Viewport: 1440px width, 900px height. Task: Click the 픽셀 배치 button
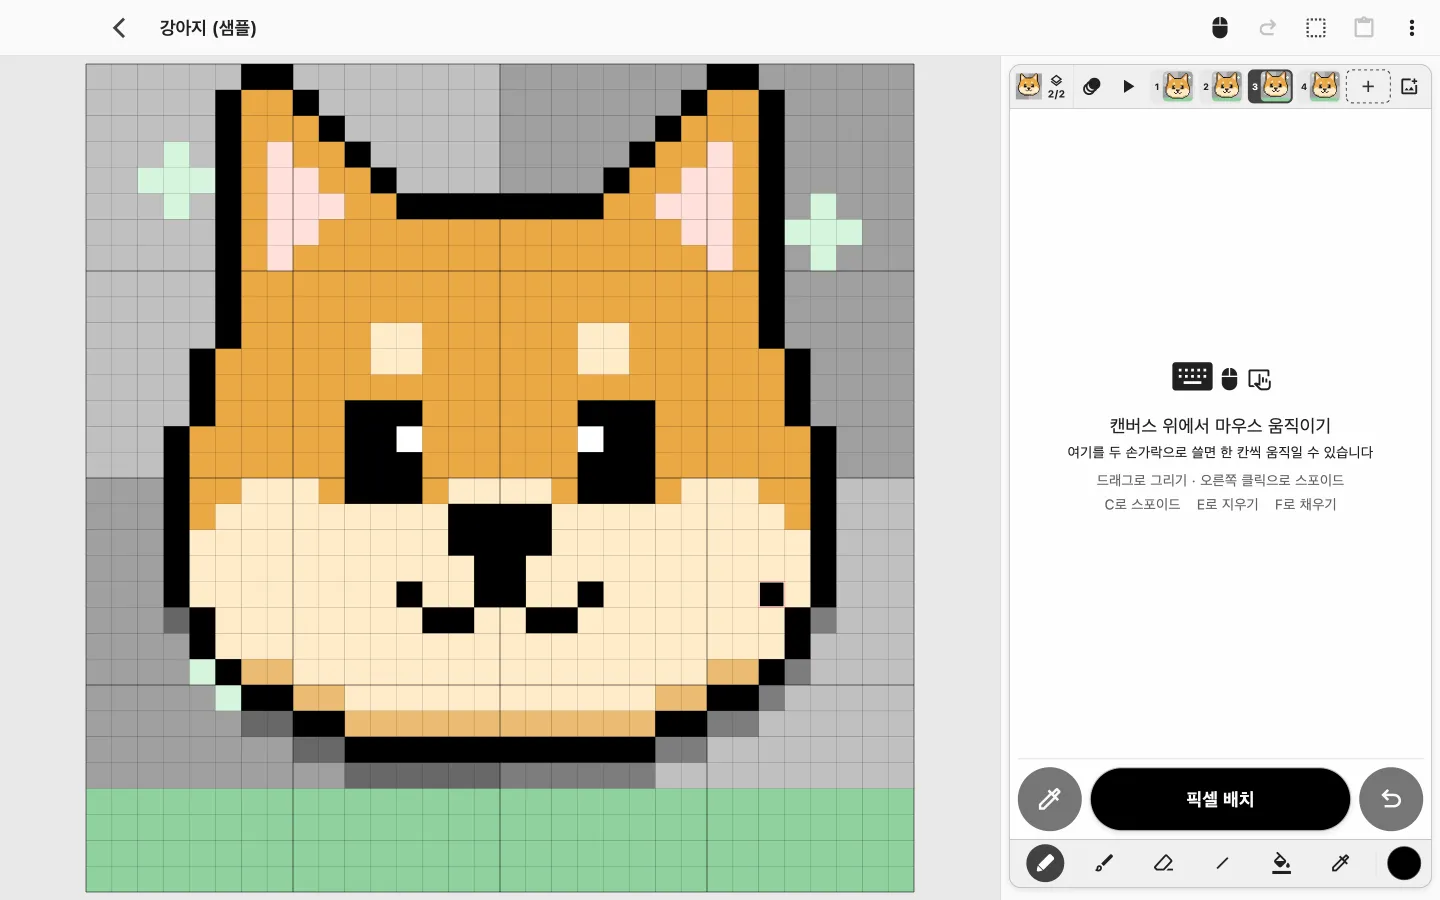coord(1220,799)
